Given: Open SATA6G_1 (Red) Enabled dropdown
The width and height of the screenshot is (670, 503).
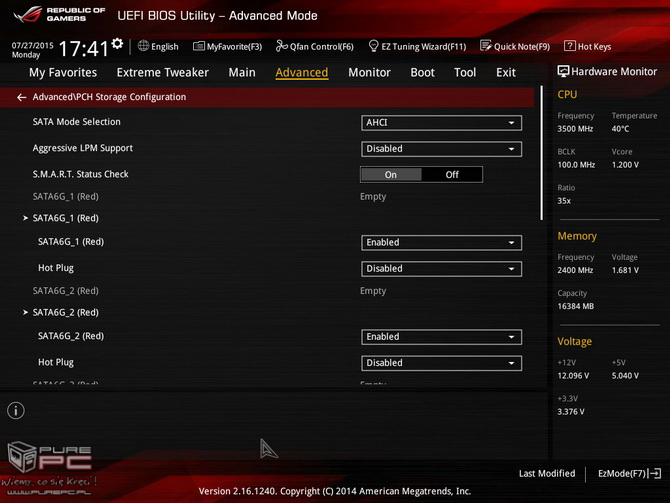Looking at the screenshot, I should (441, 242).
